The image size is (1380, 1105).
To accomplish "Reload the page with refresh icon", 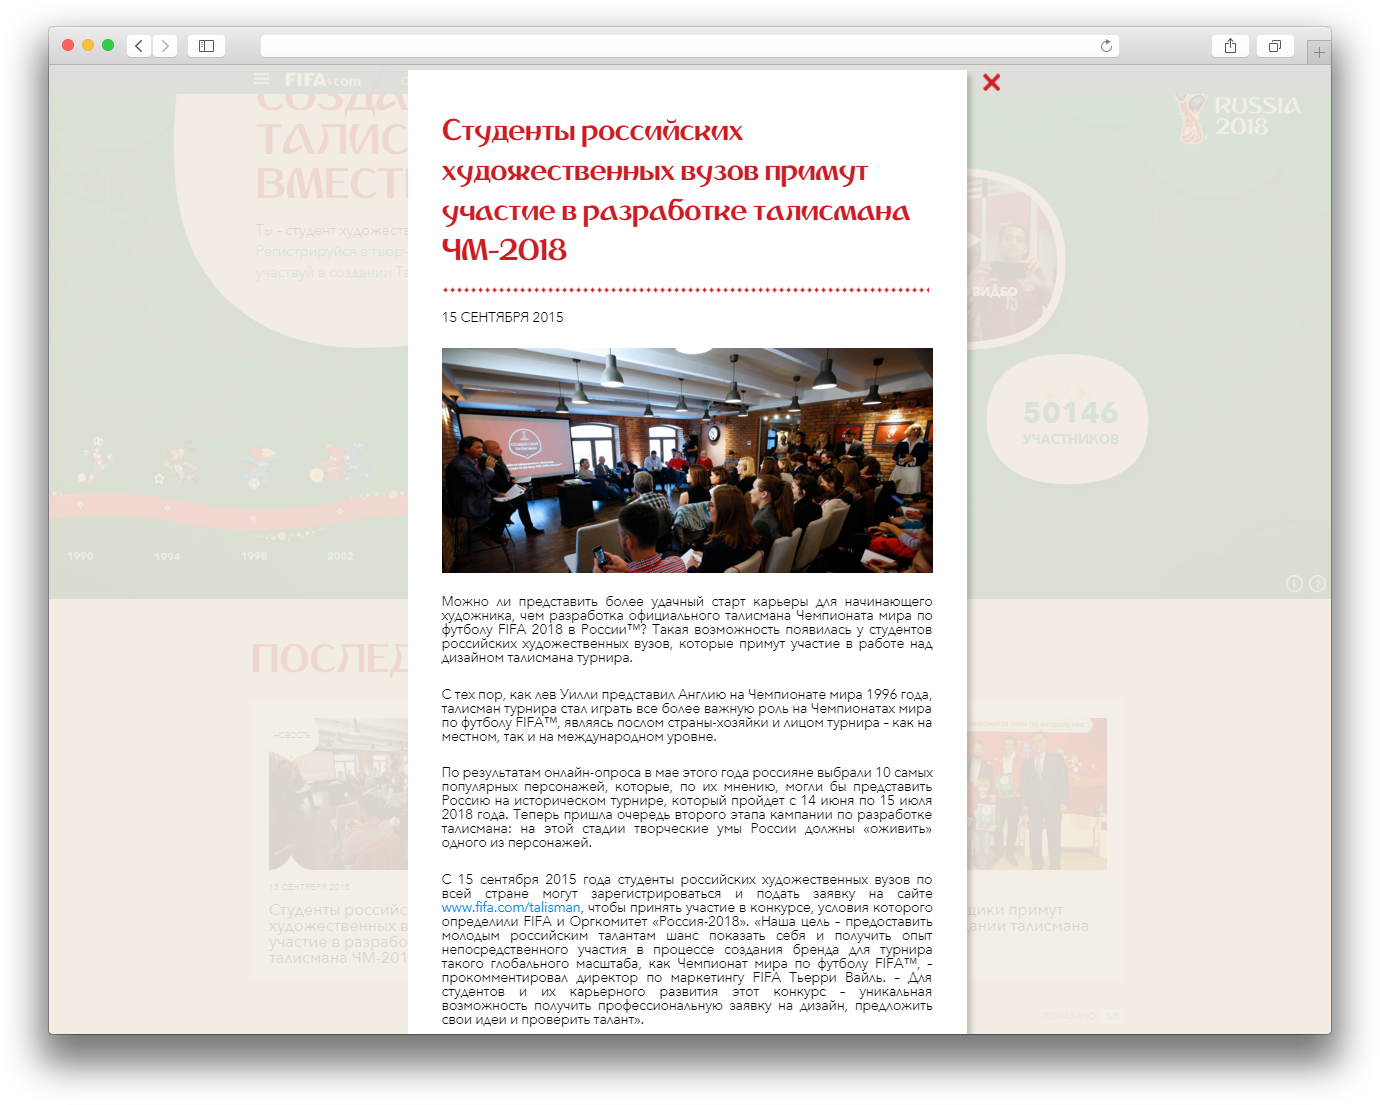I will 1106,46.
